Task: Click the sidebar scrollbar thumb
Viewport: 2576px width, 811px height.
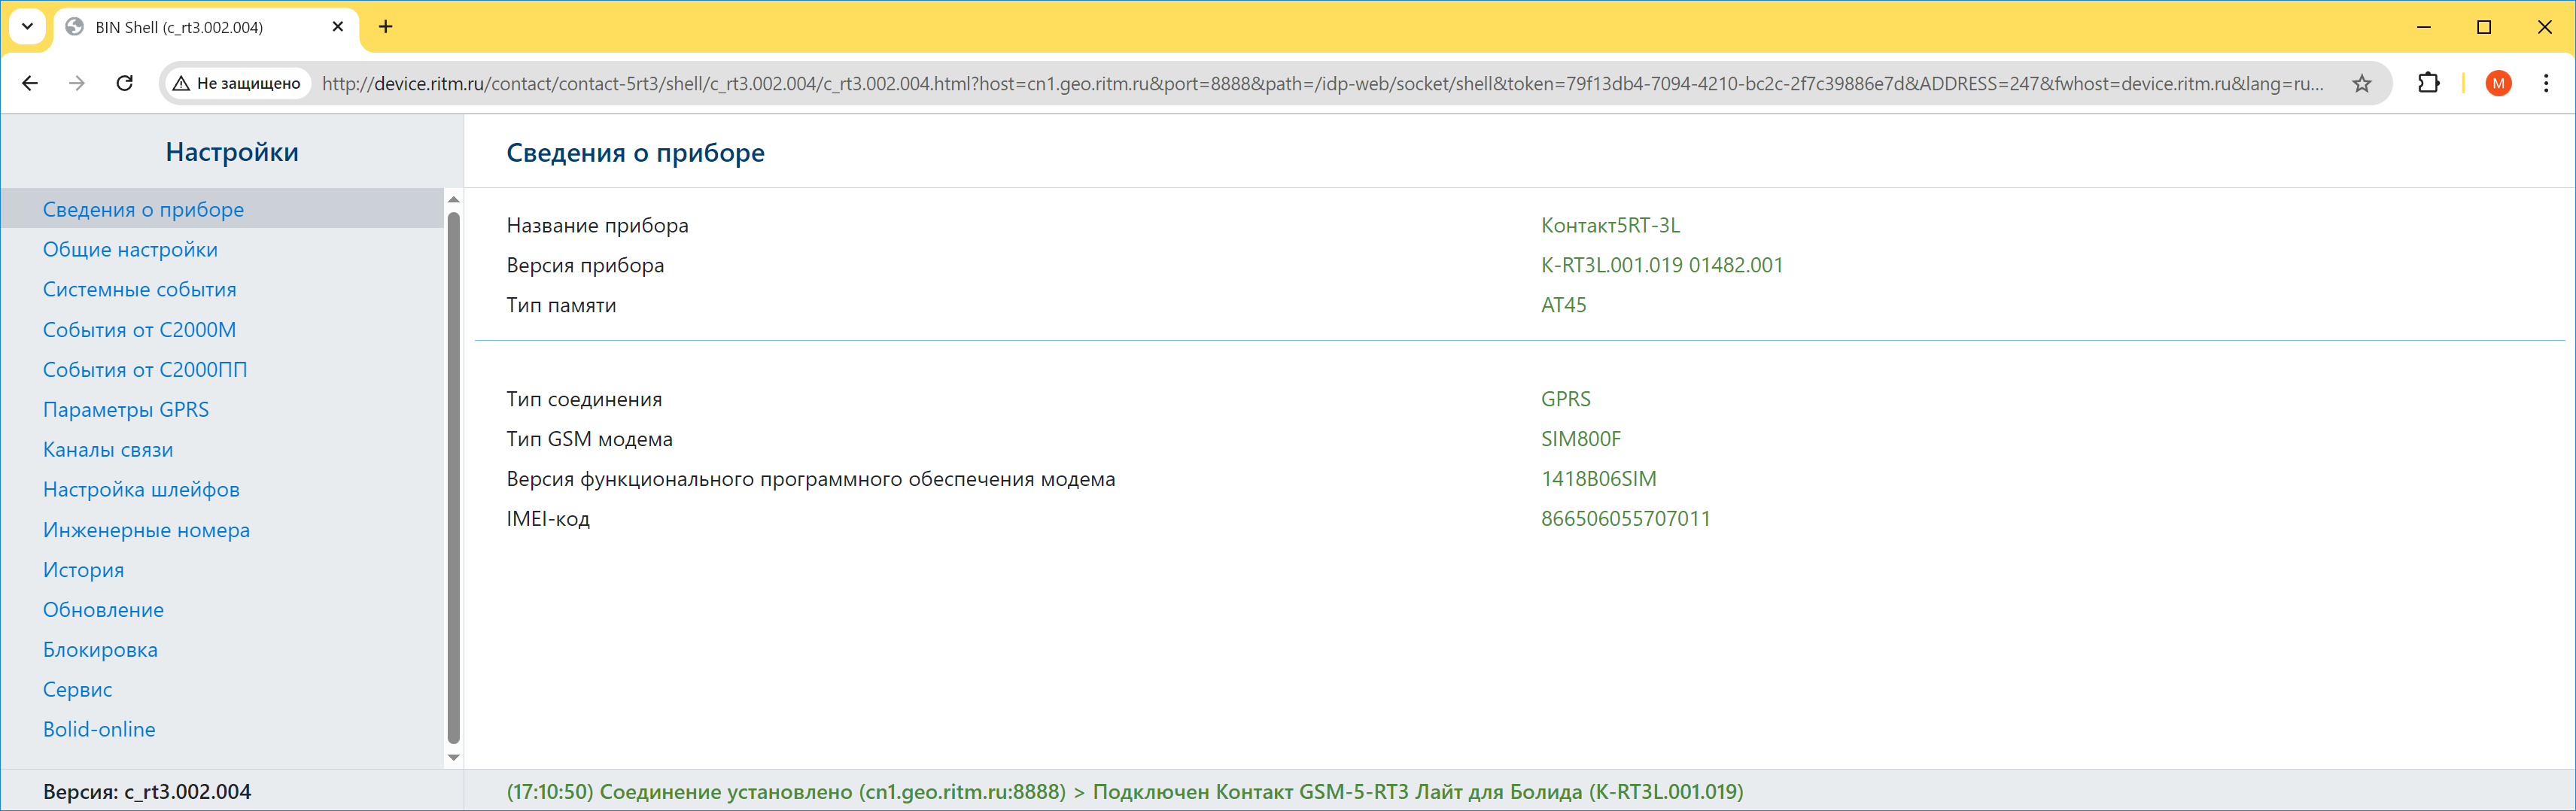Action: (x=453, y=478)
